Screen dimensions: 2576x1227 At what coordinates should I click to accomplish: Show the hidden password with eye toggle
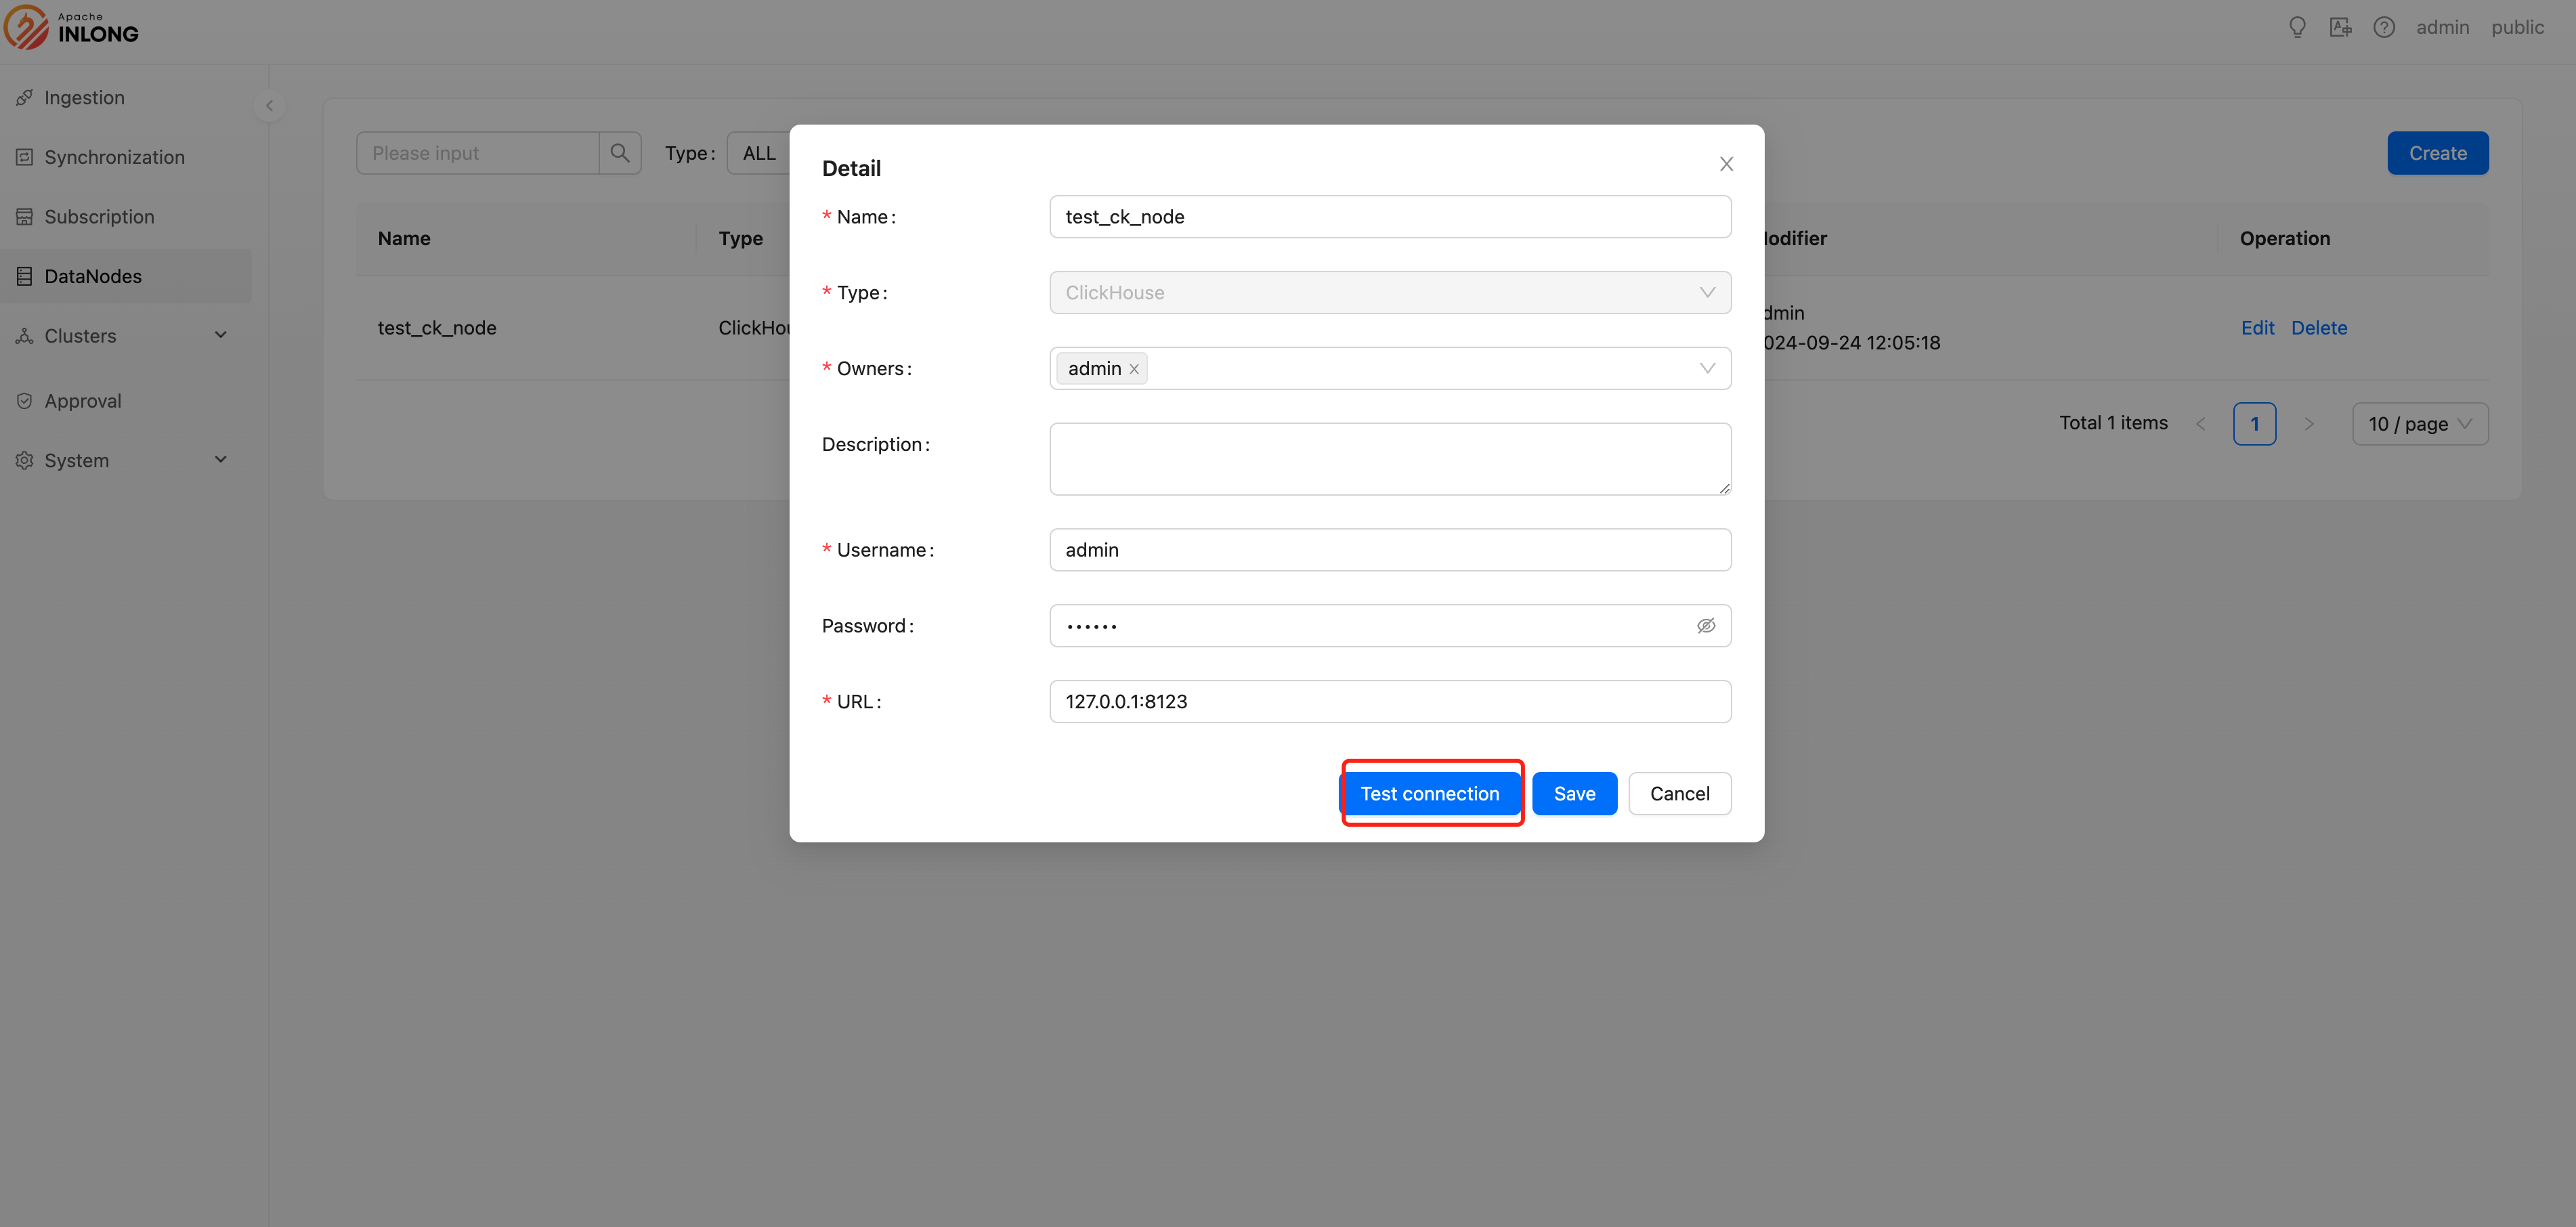(1706, 625)
